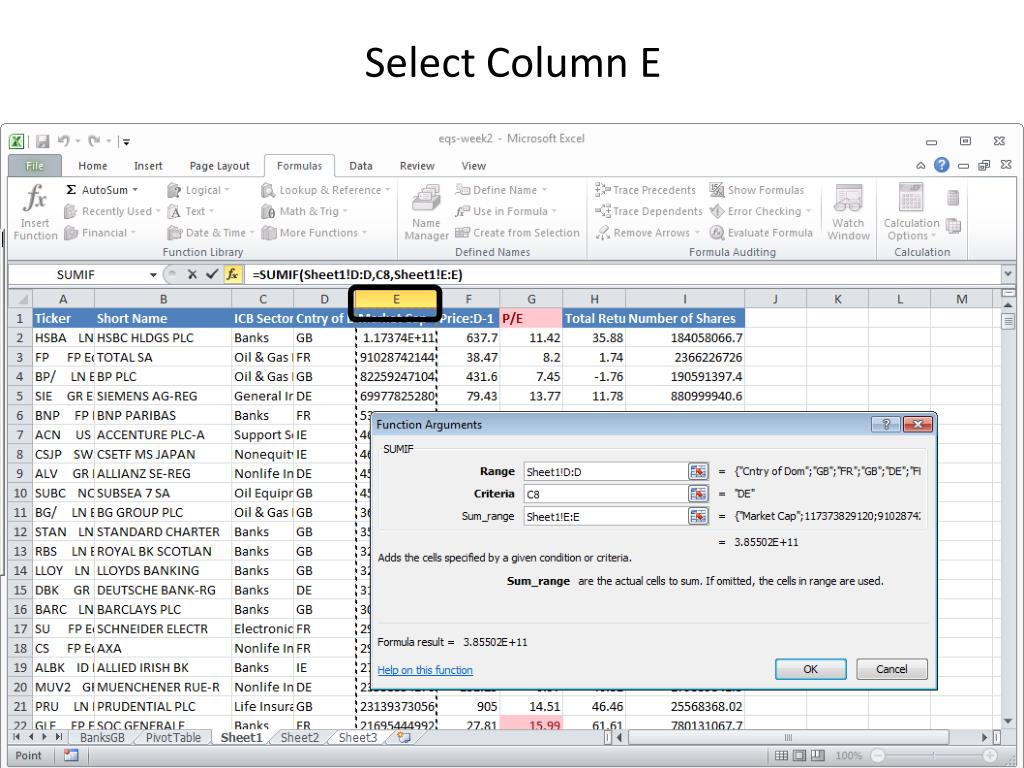The height and width of the screenshot is (768, 1024).
Task: Open the Sheet2 tab
Action: [x=300, y=737]
